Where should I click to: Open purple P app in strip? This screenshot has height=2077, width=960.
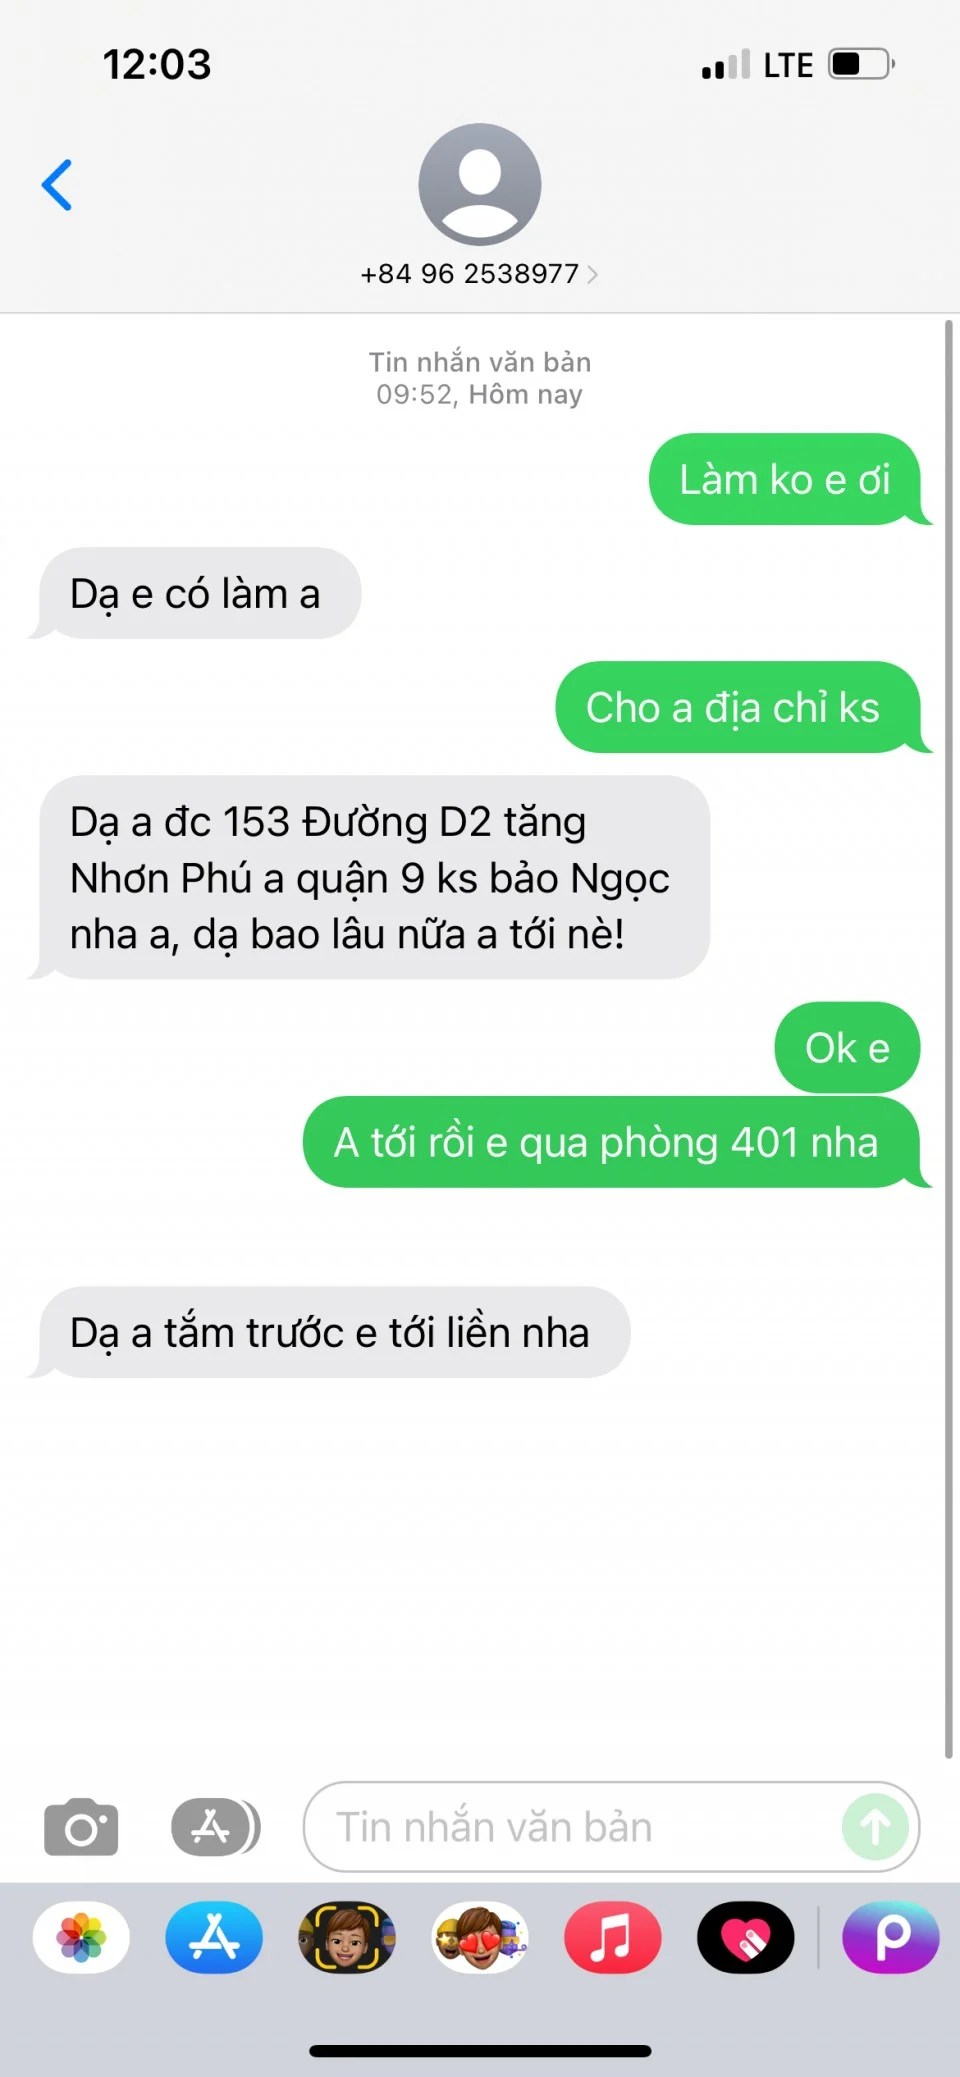coord(891,1937)
